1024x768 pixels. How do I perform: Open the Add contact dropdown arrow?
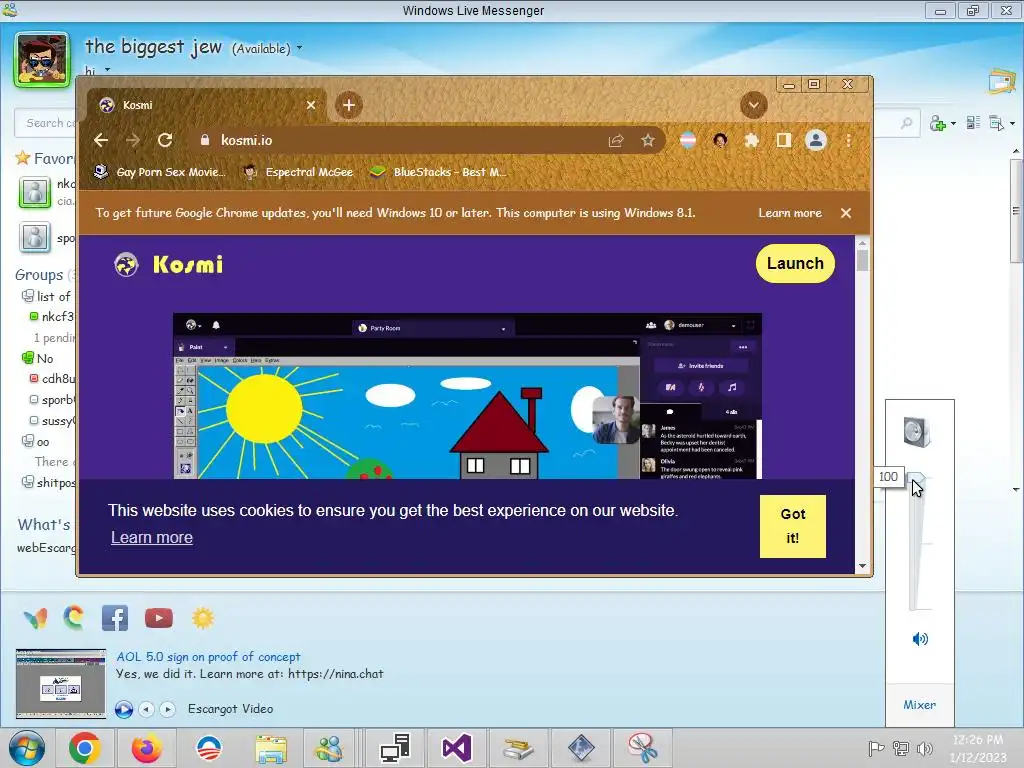click(953, 123)
